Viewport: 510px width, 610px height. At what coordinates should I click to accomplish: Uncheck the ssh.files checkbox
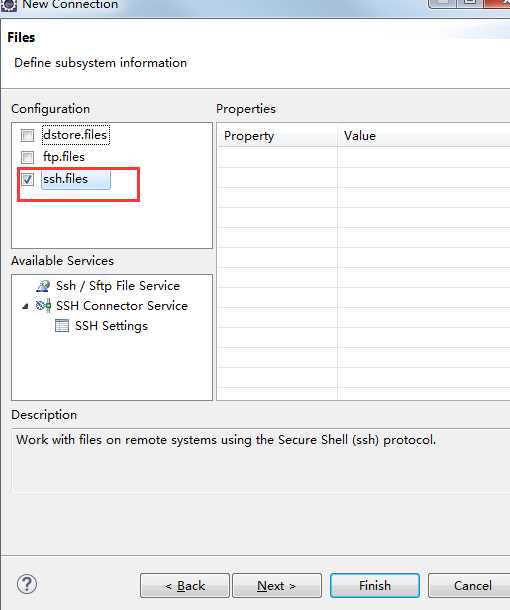point(27,179)
